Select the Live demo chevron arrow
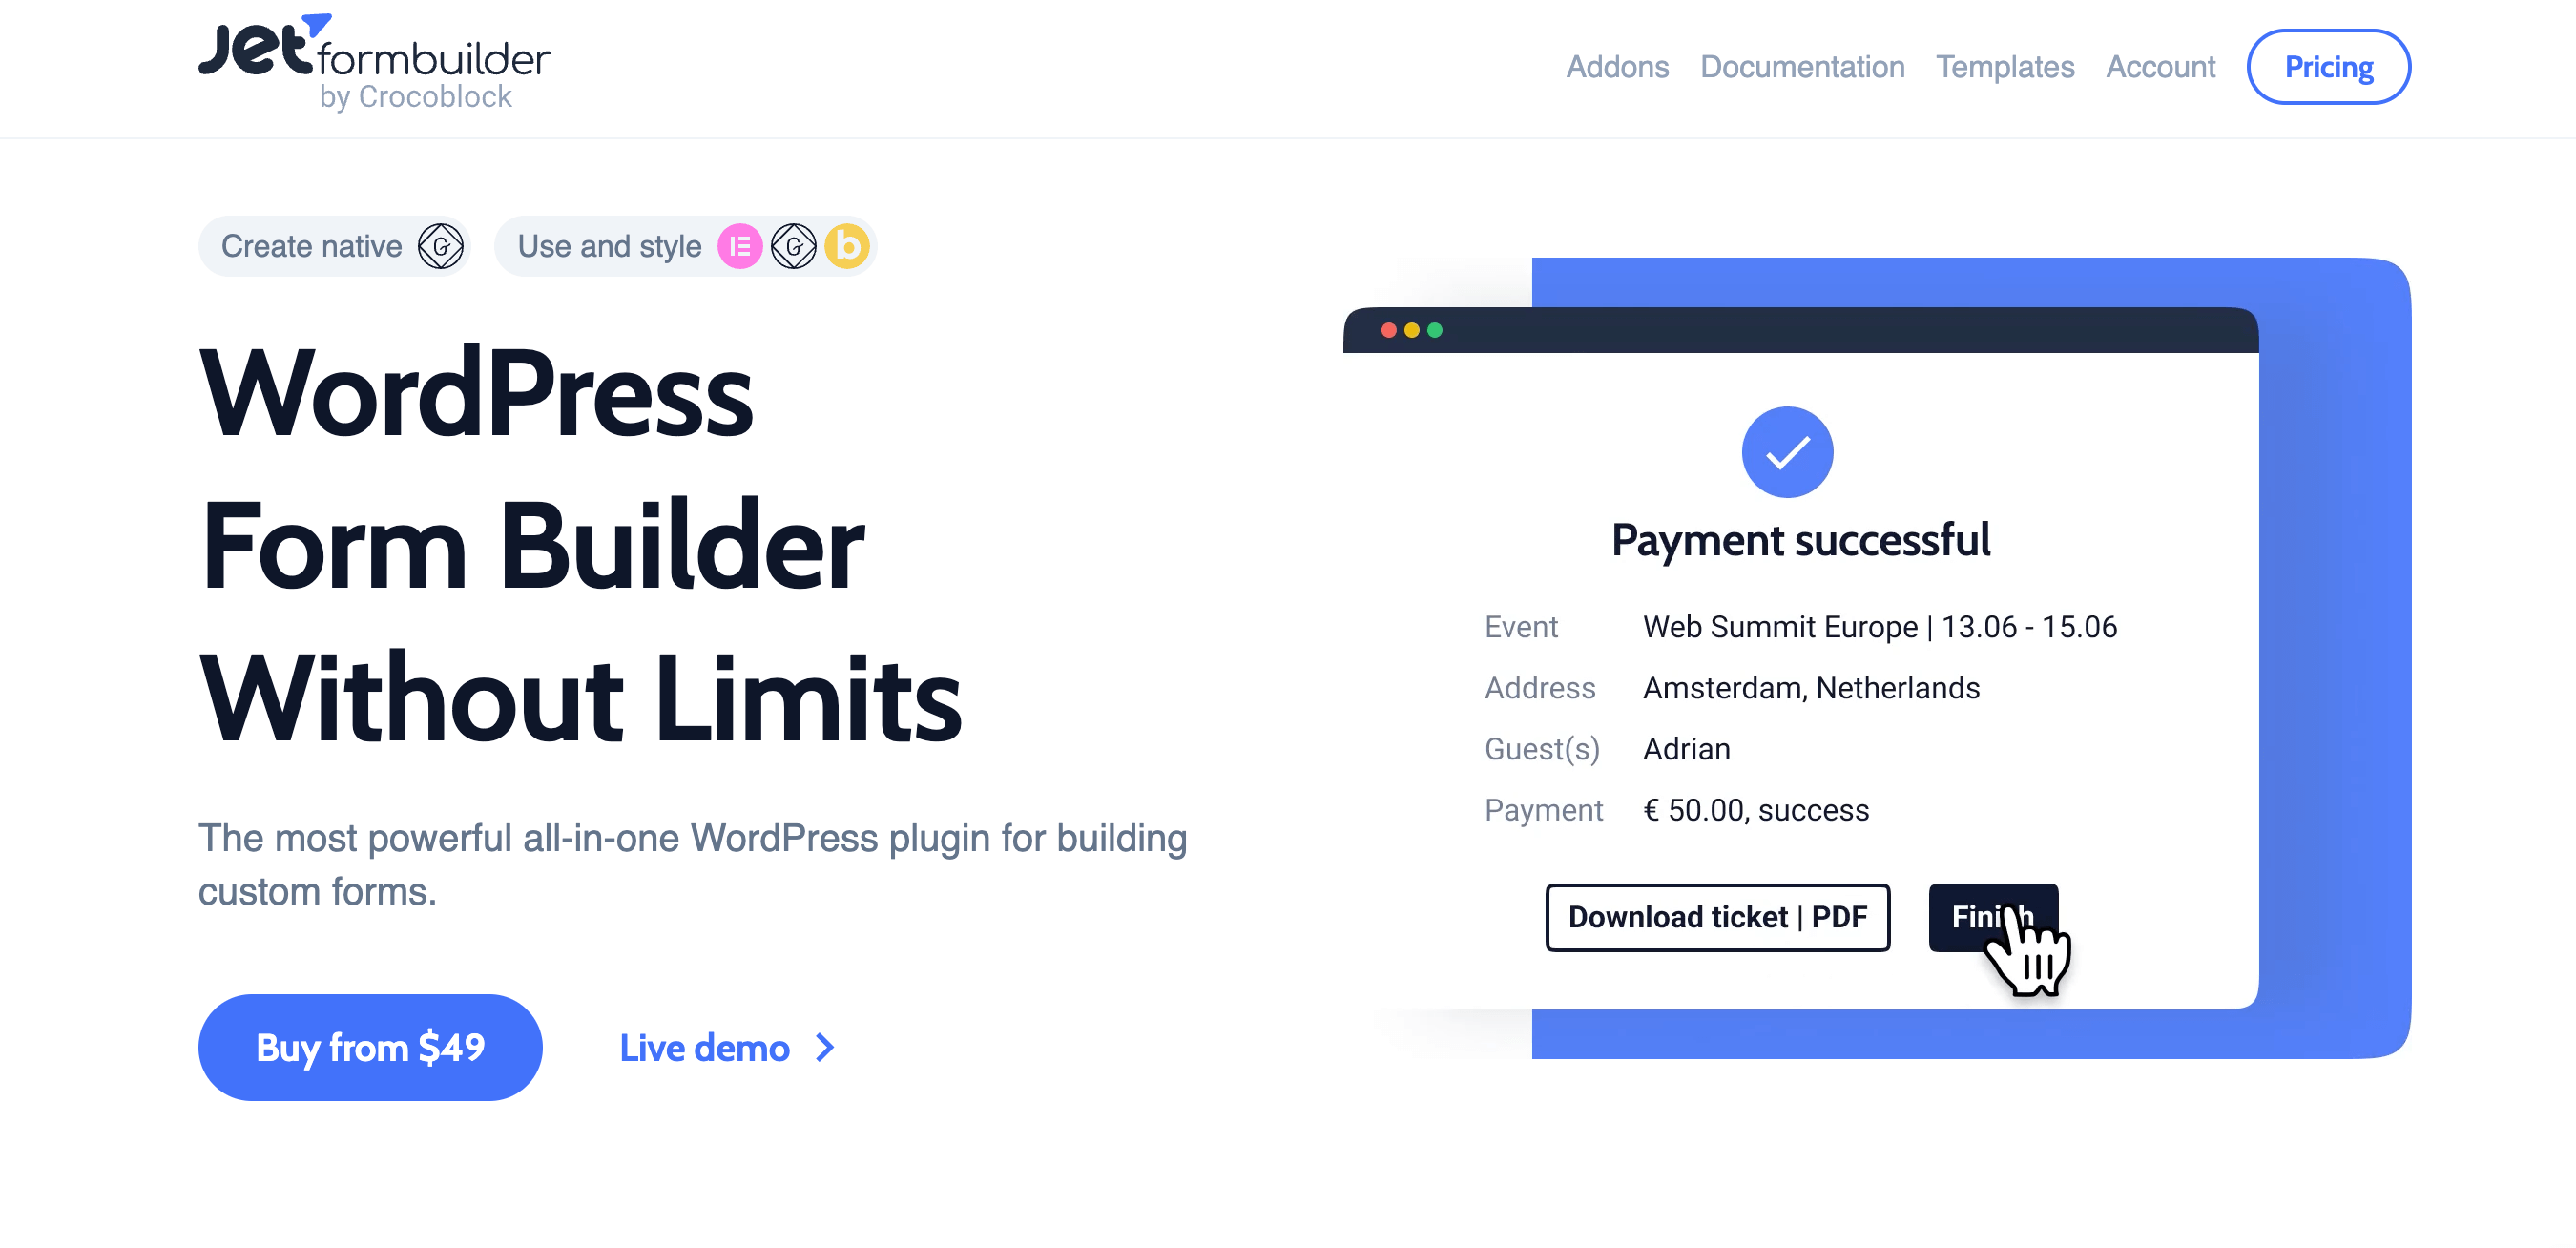The height and width of the screenshot is (1248, 2576). tap(826, 1046)
